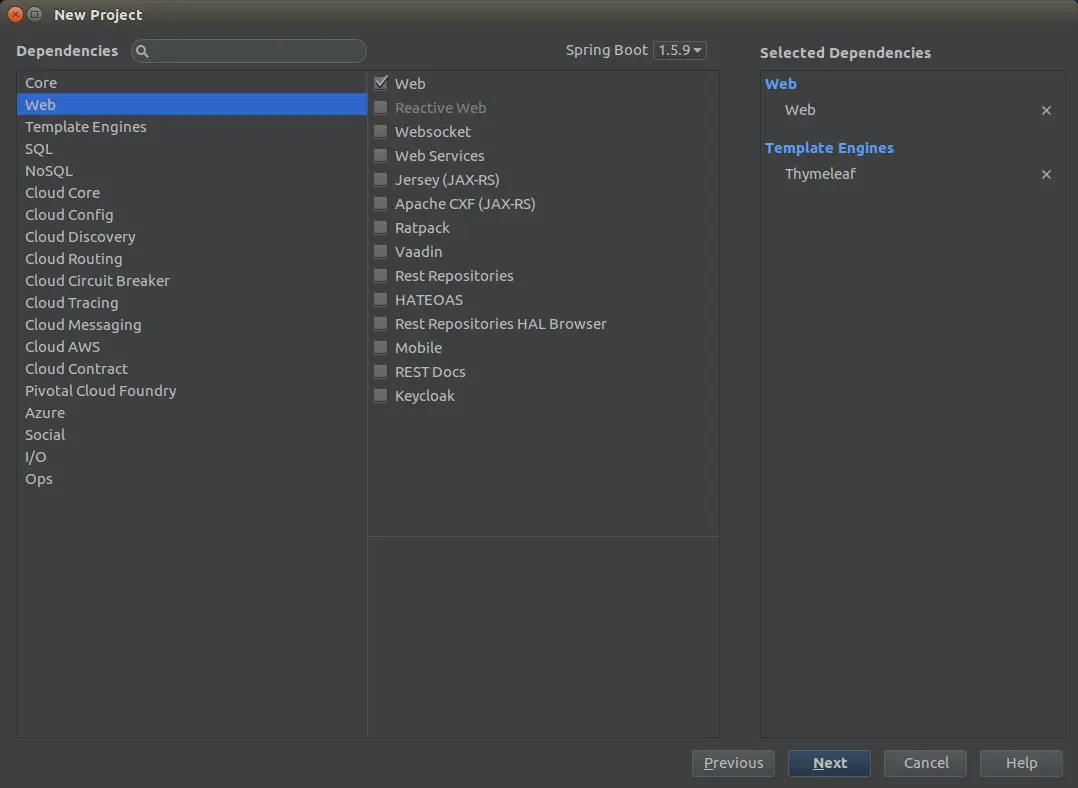
Task: Open Help for this dialog
Action: coord(1021,763)
